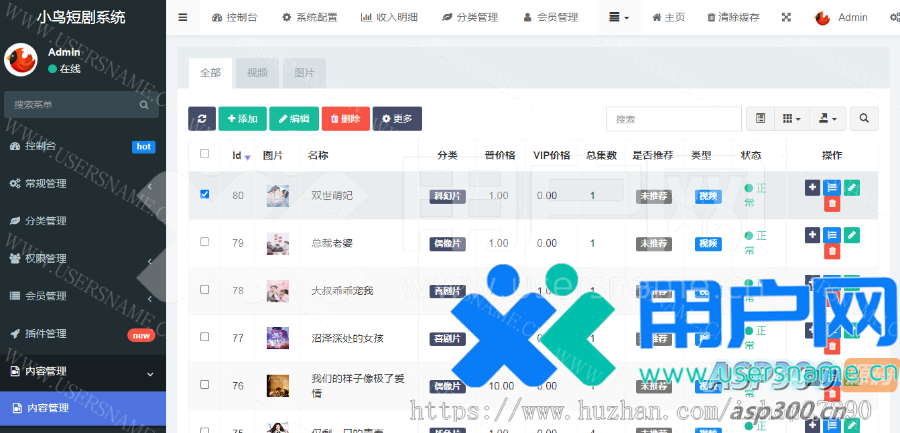The height and width of the screenshot is (433, 900).
Task: Toggle sidebar with the hamburger icon
Action: coord(183,17)
